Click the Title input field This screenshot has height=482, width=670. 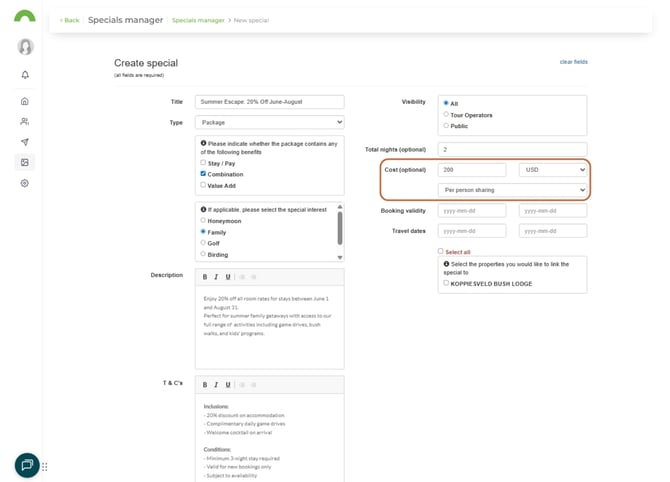pos(270,102)
